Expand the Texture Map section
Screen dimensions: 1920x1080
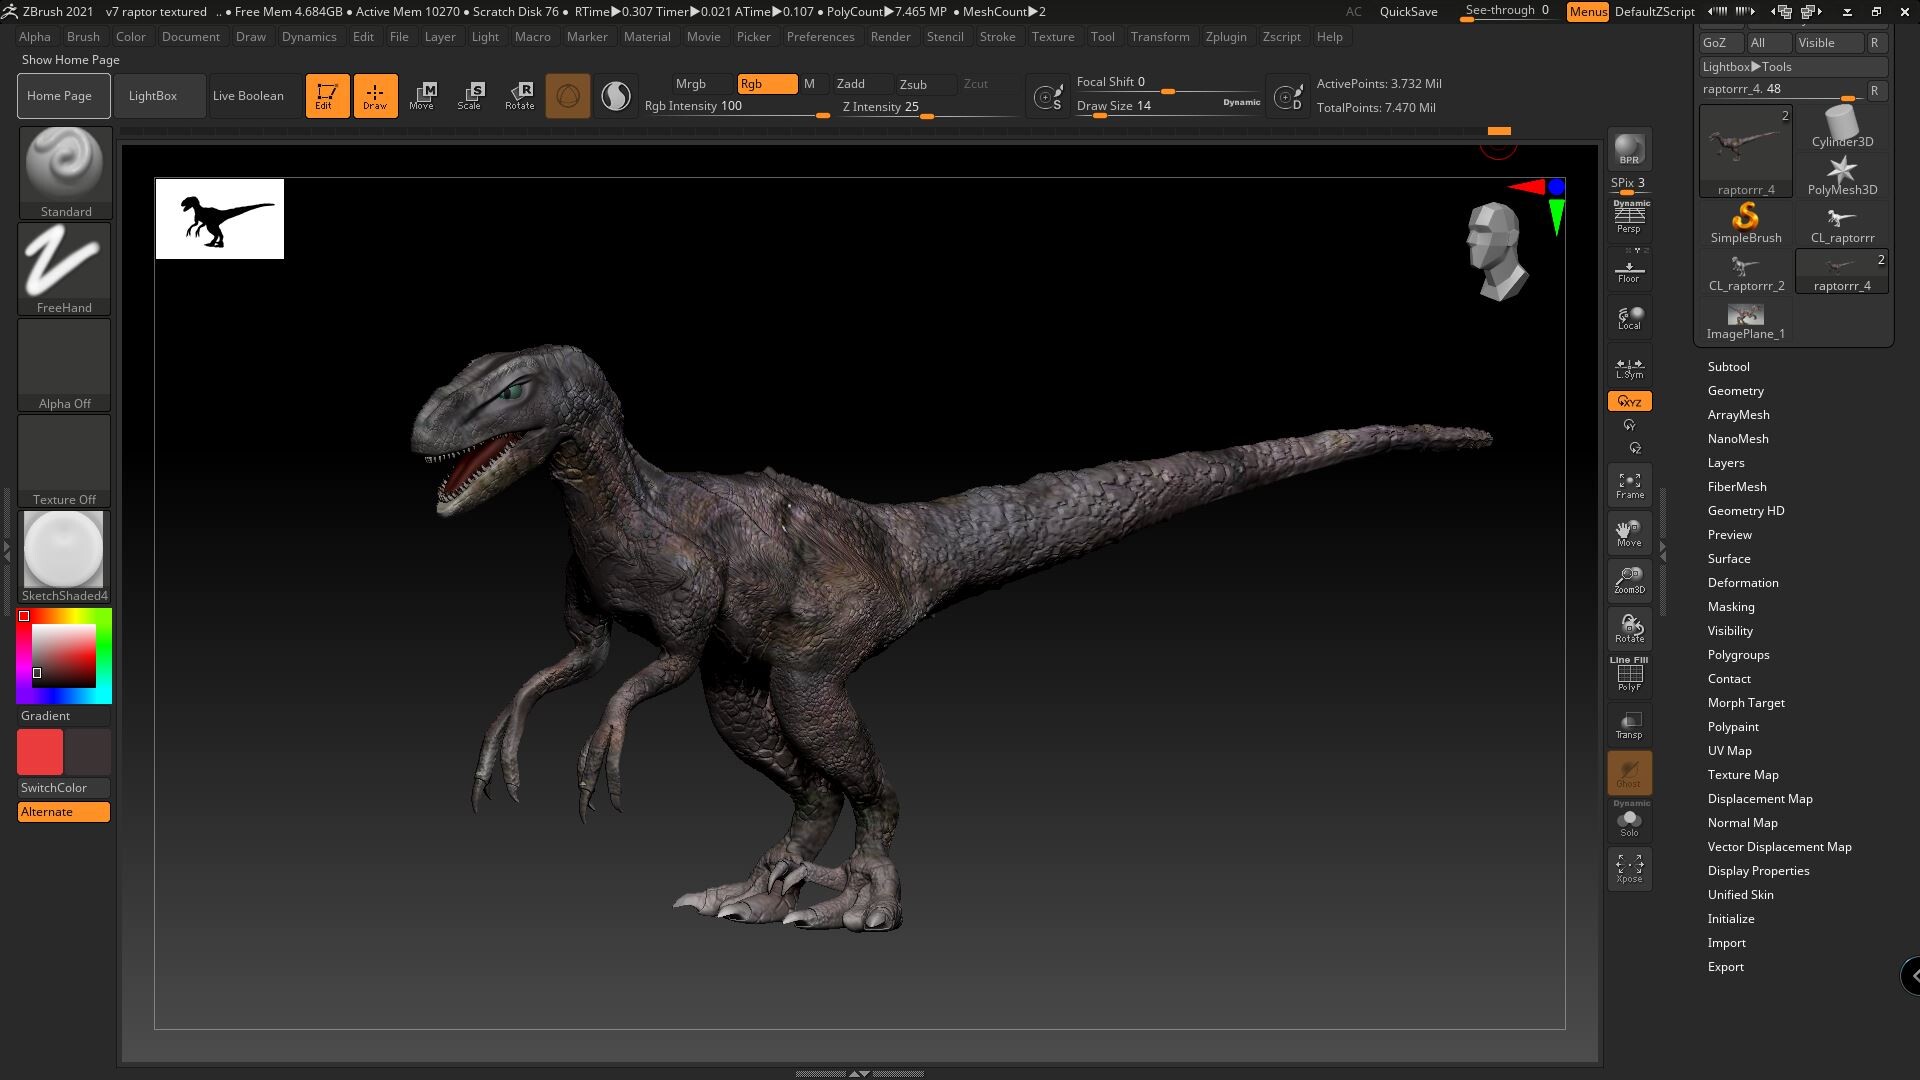pos(1743,774)
